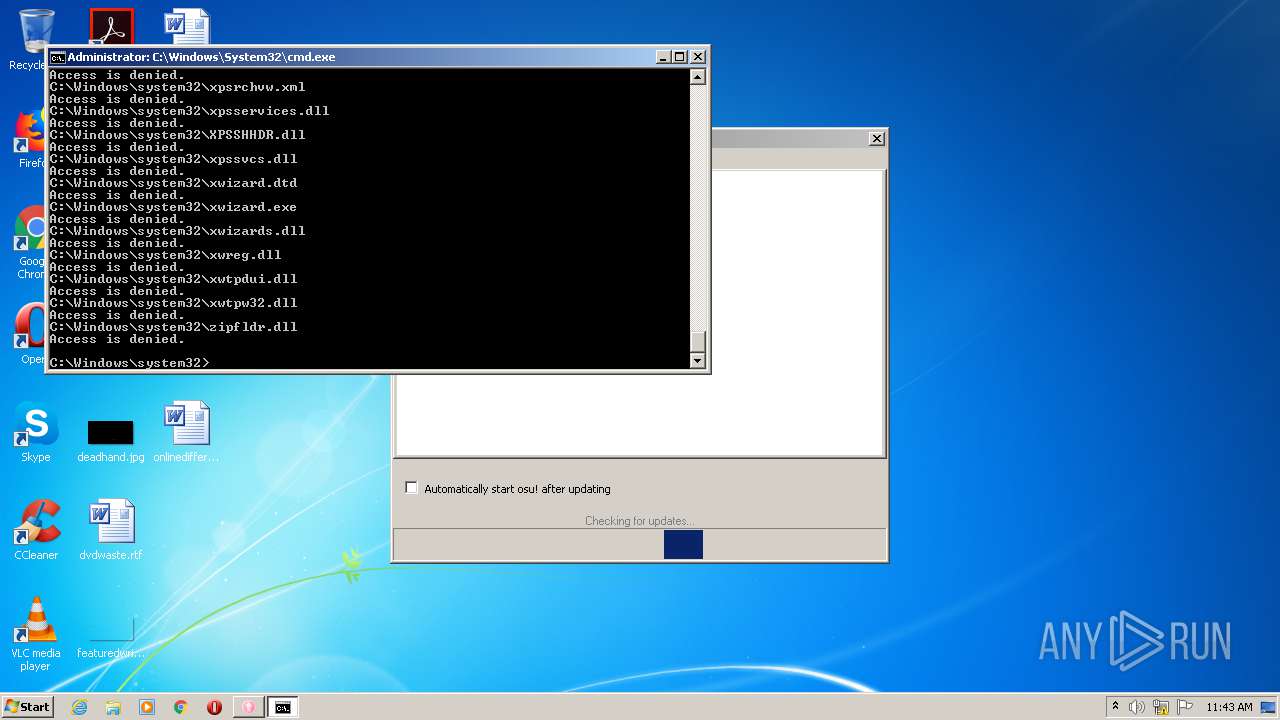
Task: Open Opera from the taskbar
Action: (x=214, y=707)
